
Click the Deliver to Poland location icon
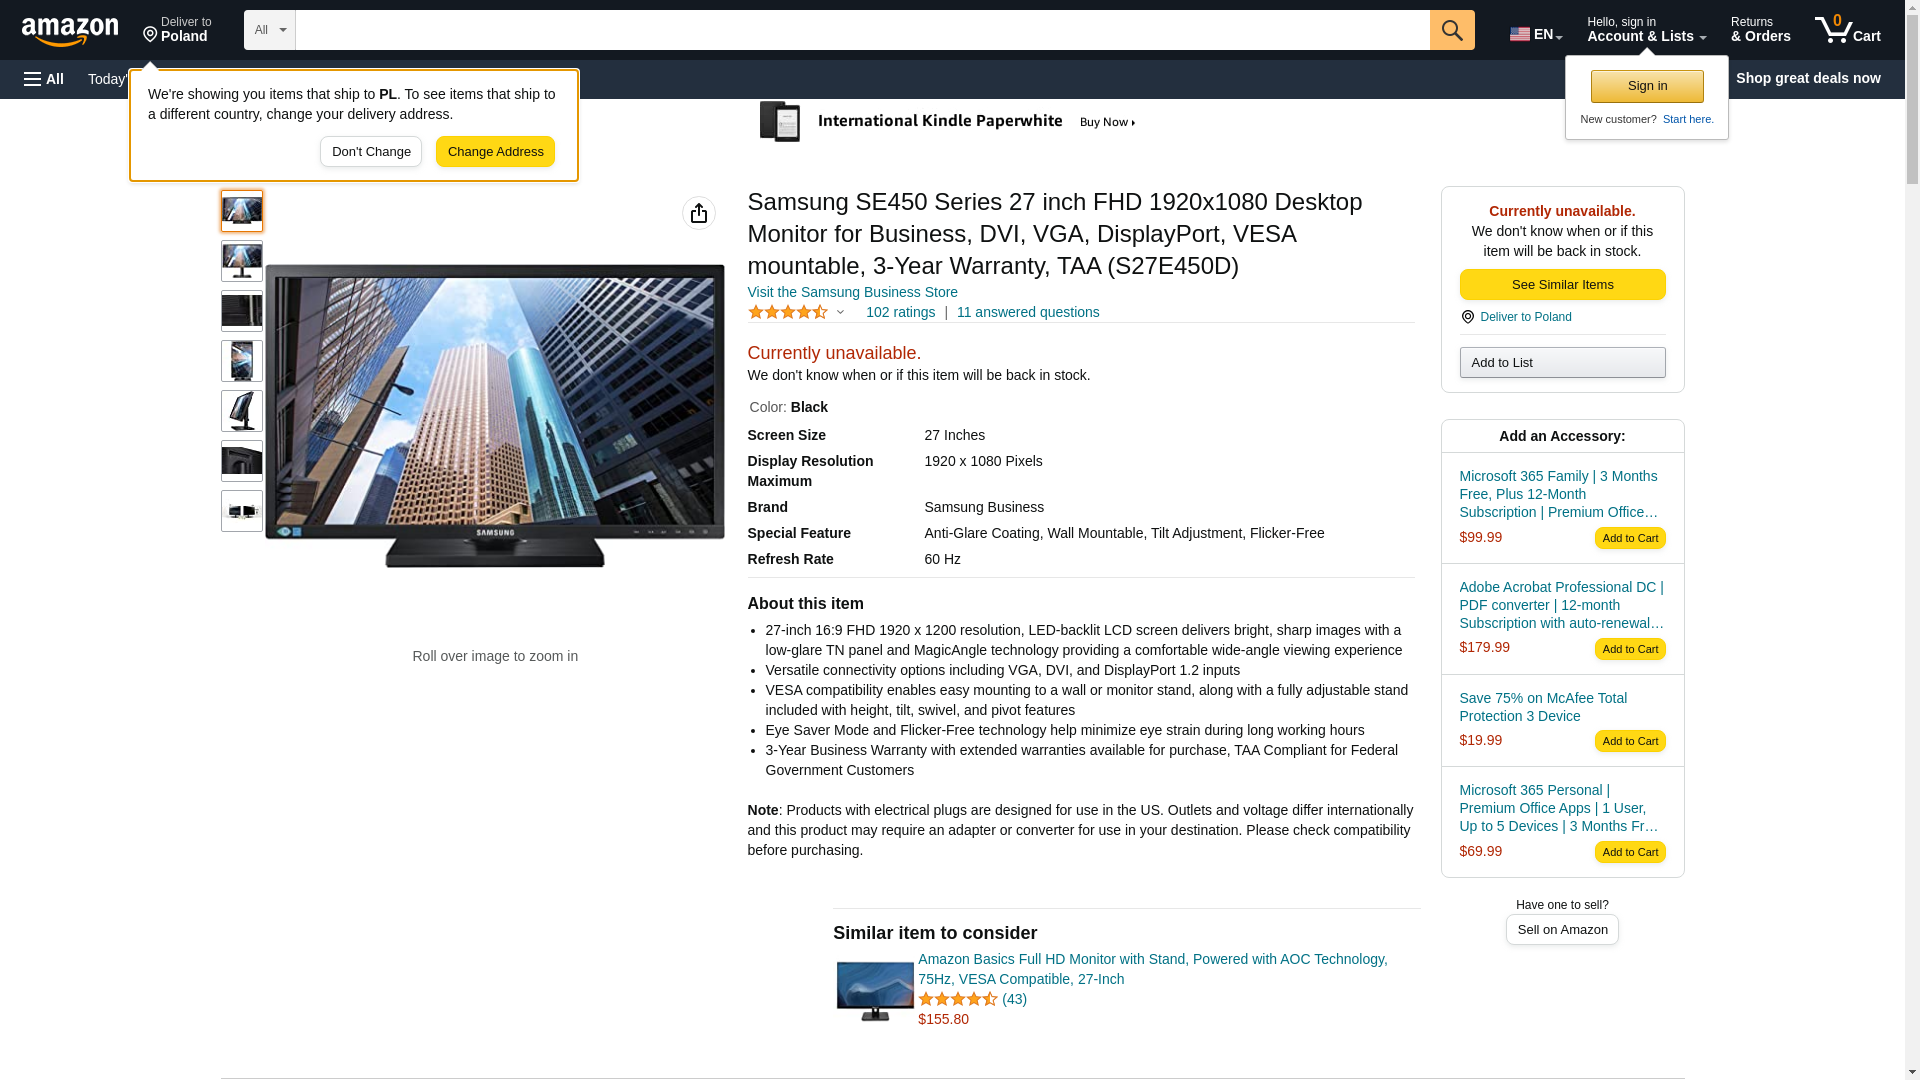coord(151,36)
